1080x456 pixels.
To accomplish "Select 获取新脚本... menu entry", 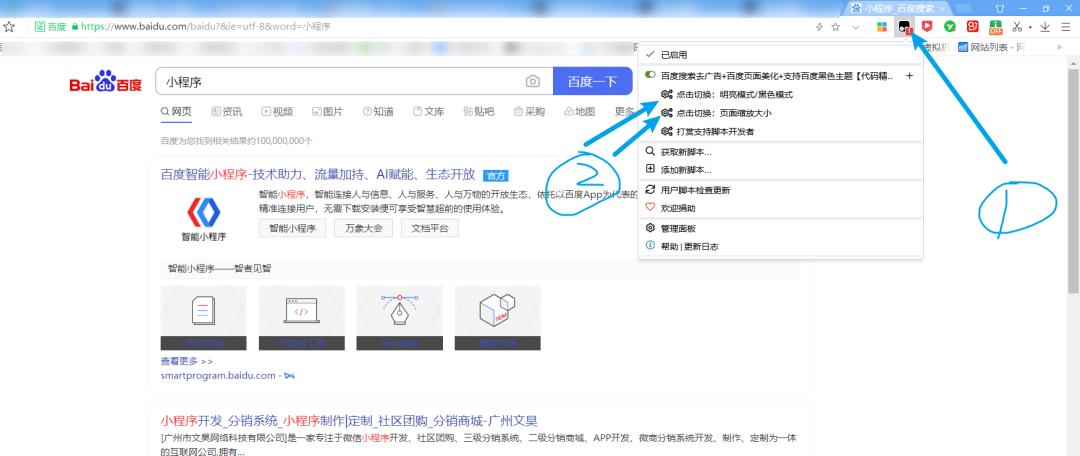I will click(780, 152).
